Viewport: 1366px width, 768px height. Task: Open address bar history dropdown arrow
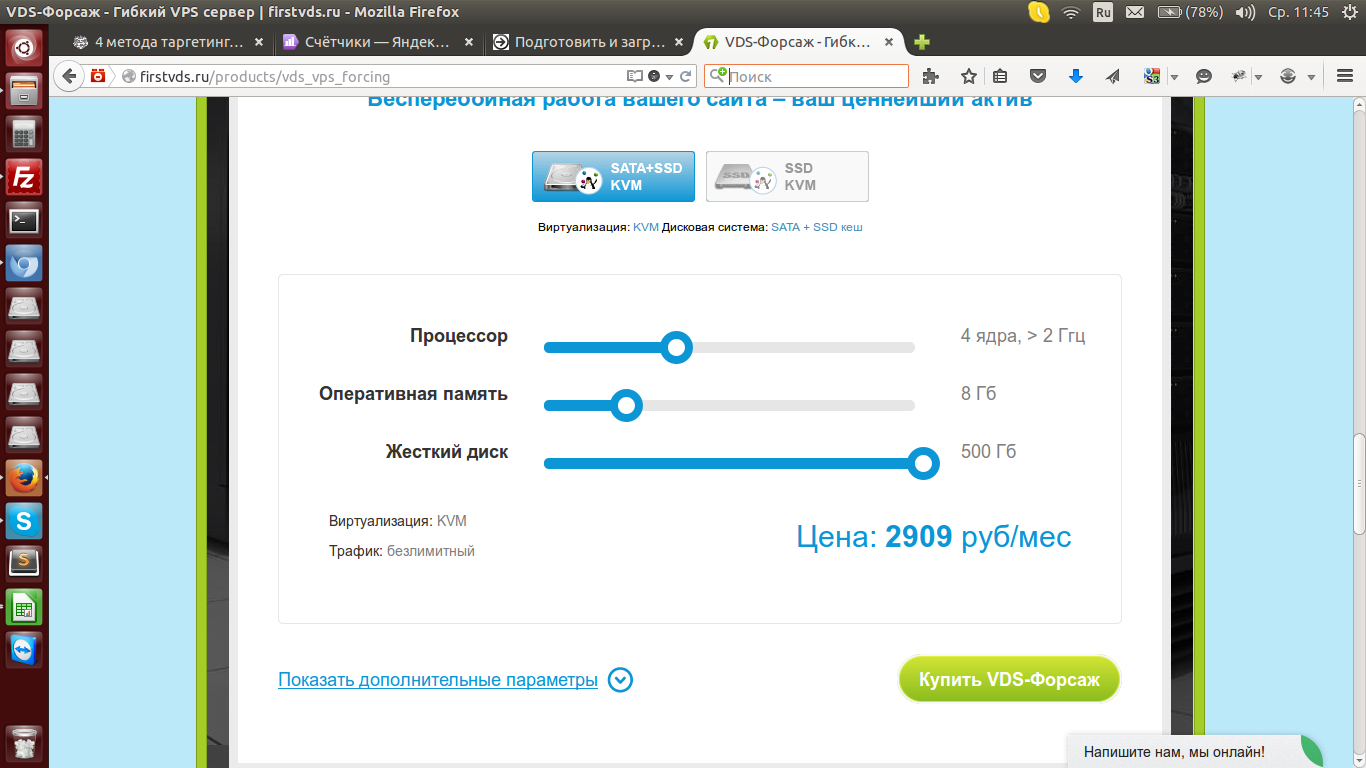(669, 76)
